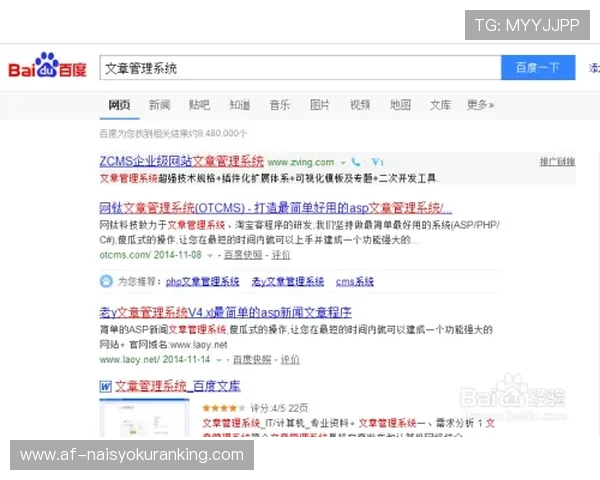
Task: Switch to the 视频 tab
Action: [360, 104]
